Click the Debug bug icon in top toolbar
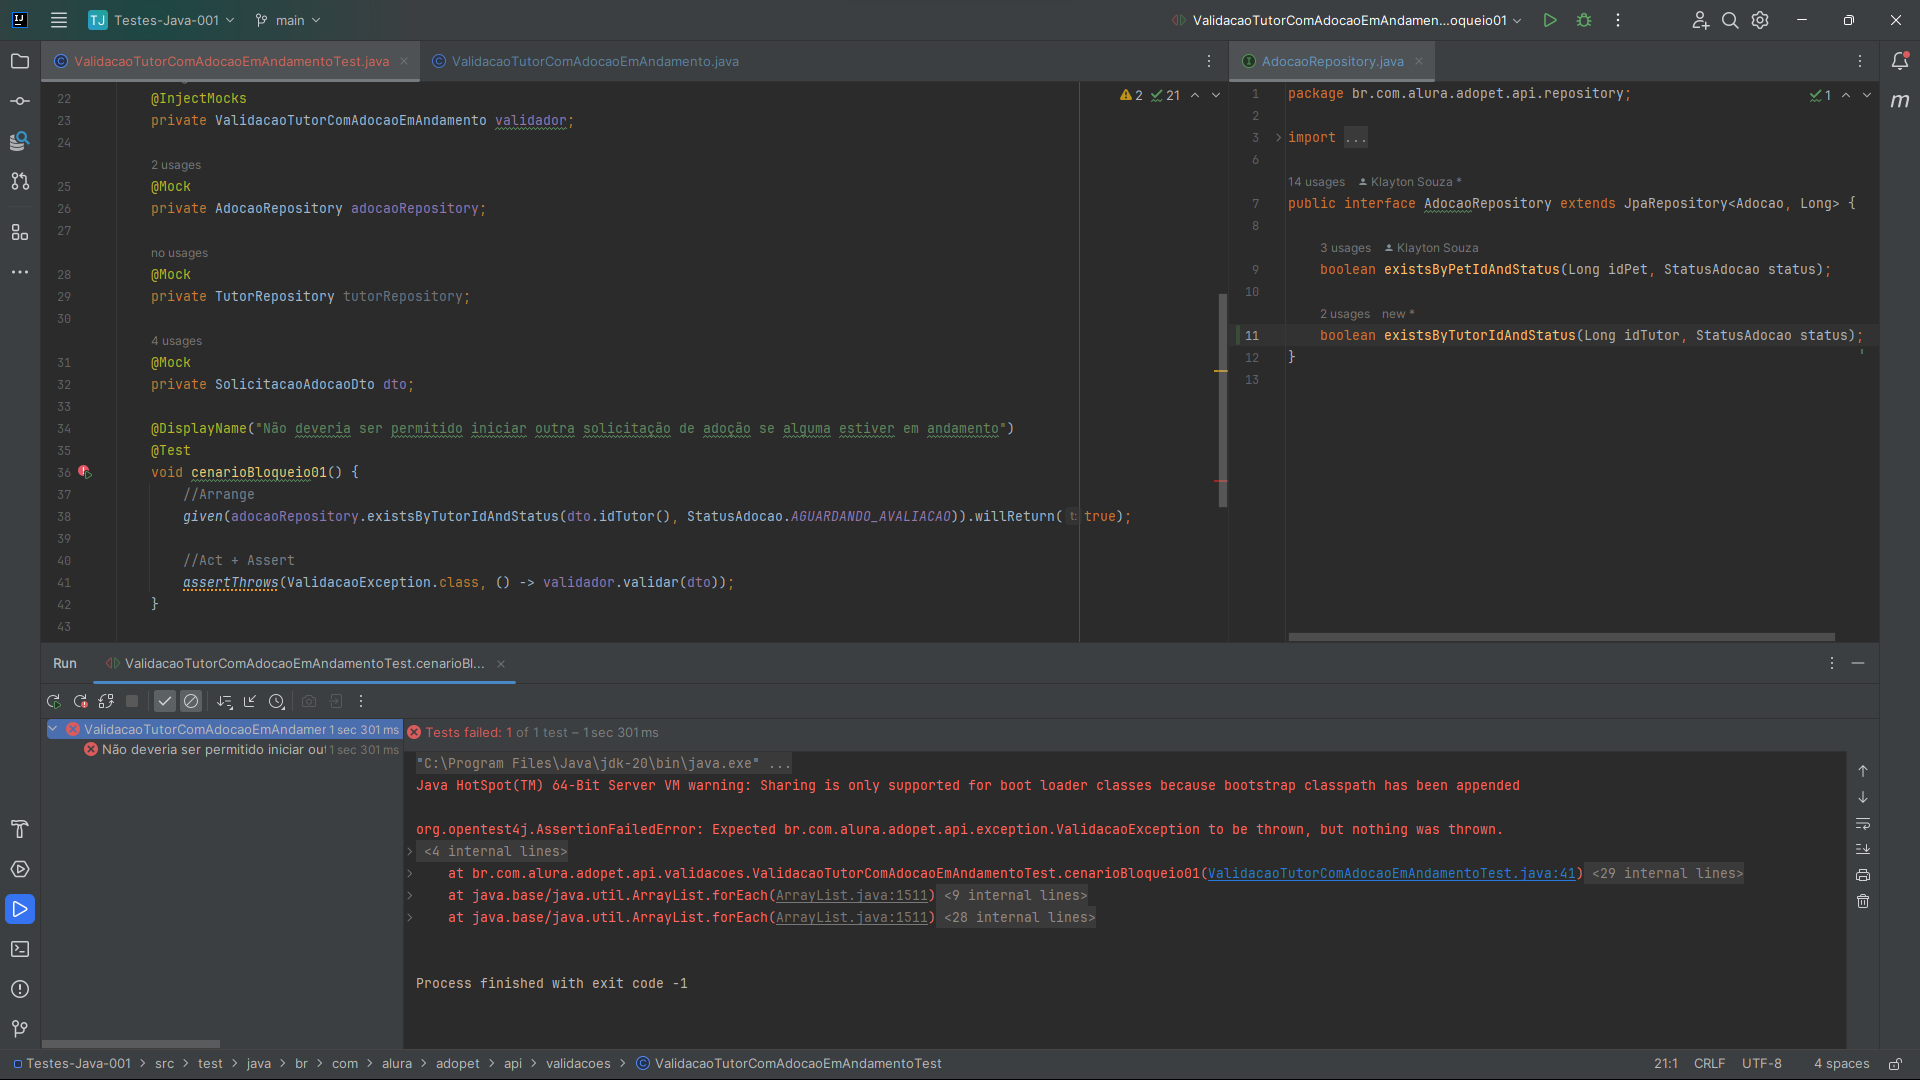Viewport: 1920px width, 1080px height. 1584,20
